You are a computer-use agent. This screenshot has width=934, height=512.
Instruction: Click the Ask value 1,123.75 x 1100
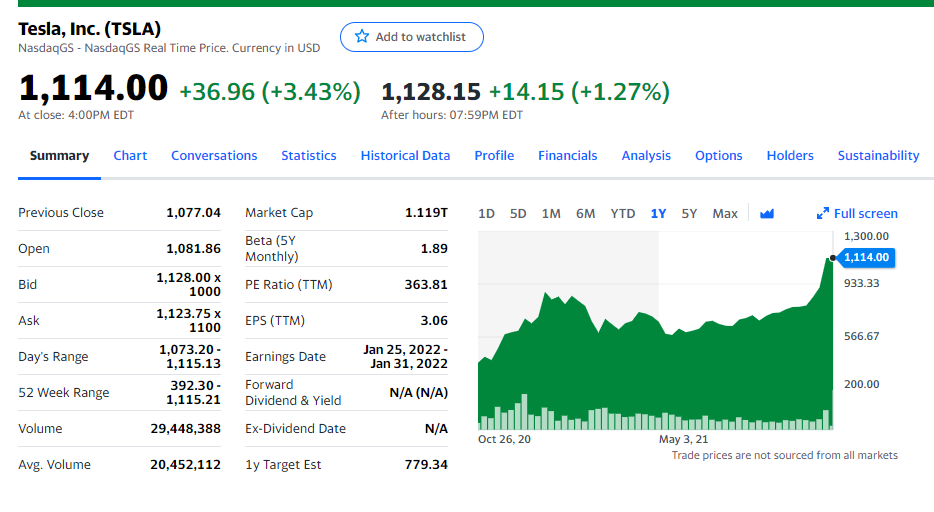coord(188,320)
